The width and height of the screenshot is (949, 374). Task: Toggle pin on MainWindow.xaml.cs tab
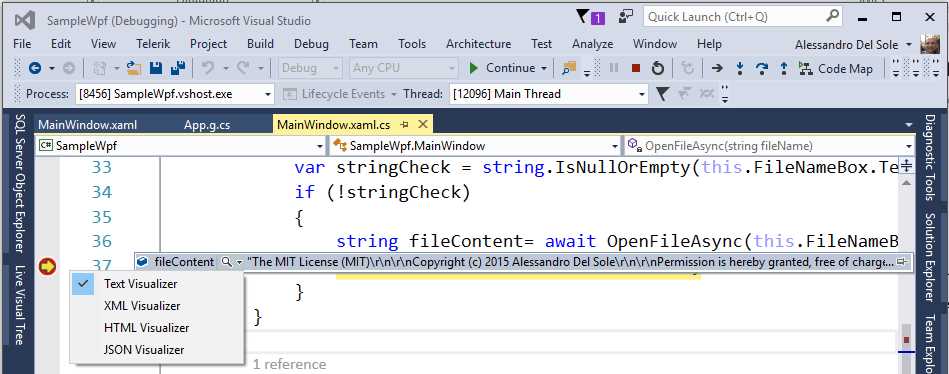tap(404, 125)
